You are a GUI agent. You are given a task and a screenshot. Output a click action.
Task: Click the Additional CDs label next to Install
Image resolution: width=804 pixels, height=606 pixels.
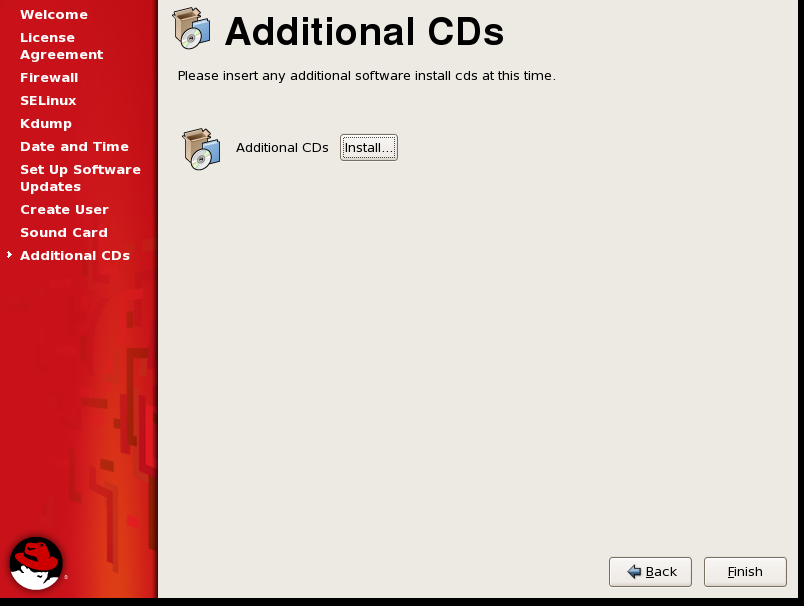tap(282, 148)
